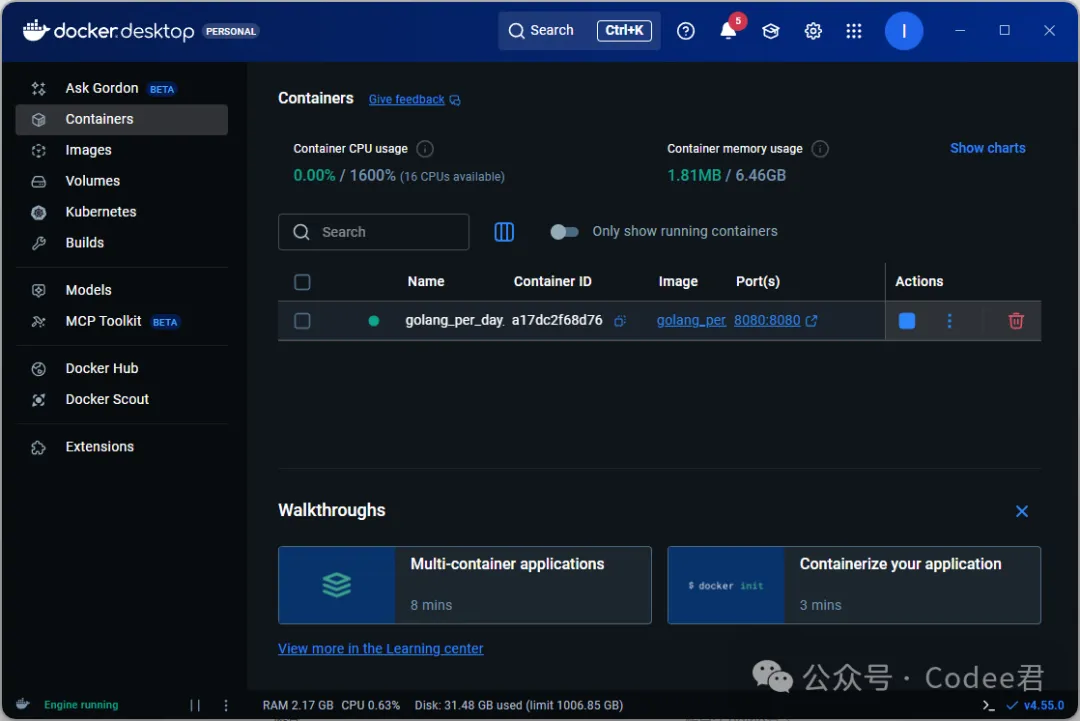The image size is (1080, 721).
Task: Open settings gear icon in header
Action: click(813, 31)
